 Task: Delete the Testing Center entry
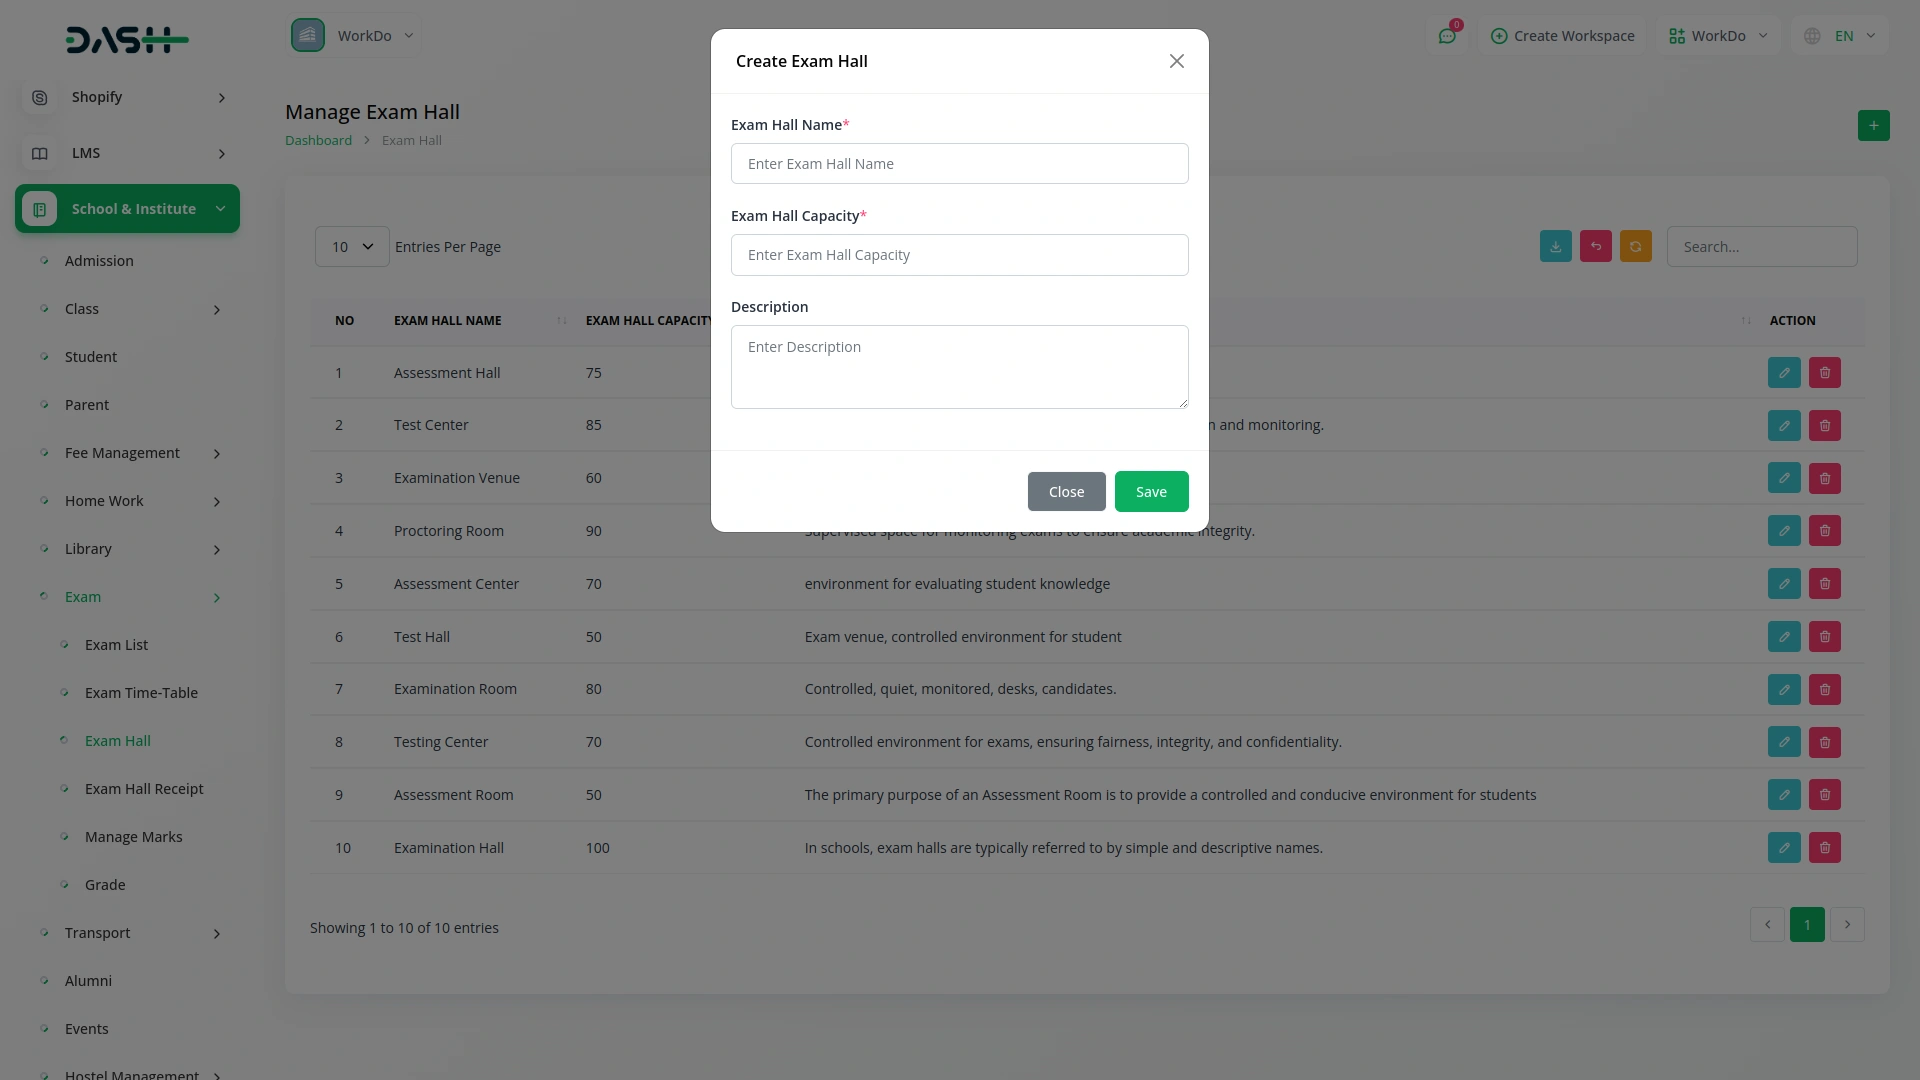(1824, 742)
